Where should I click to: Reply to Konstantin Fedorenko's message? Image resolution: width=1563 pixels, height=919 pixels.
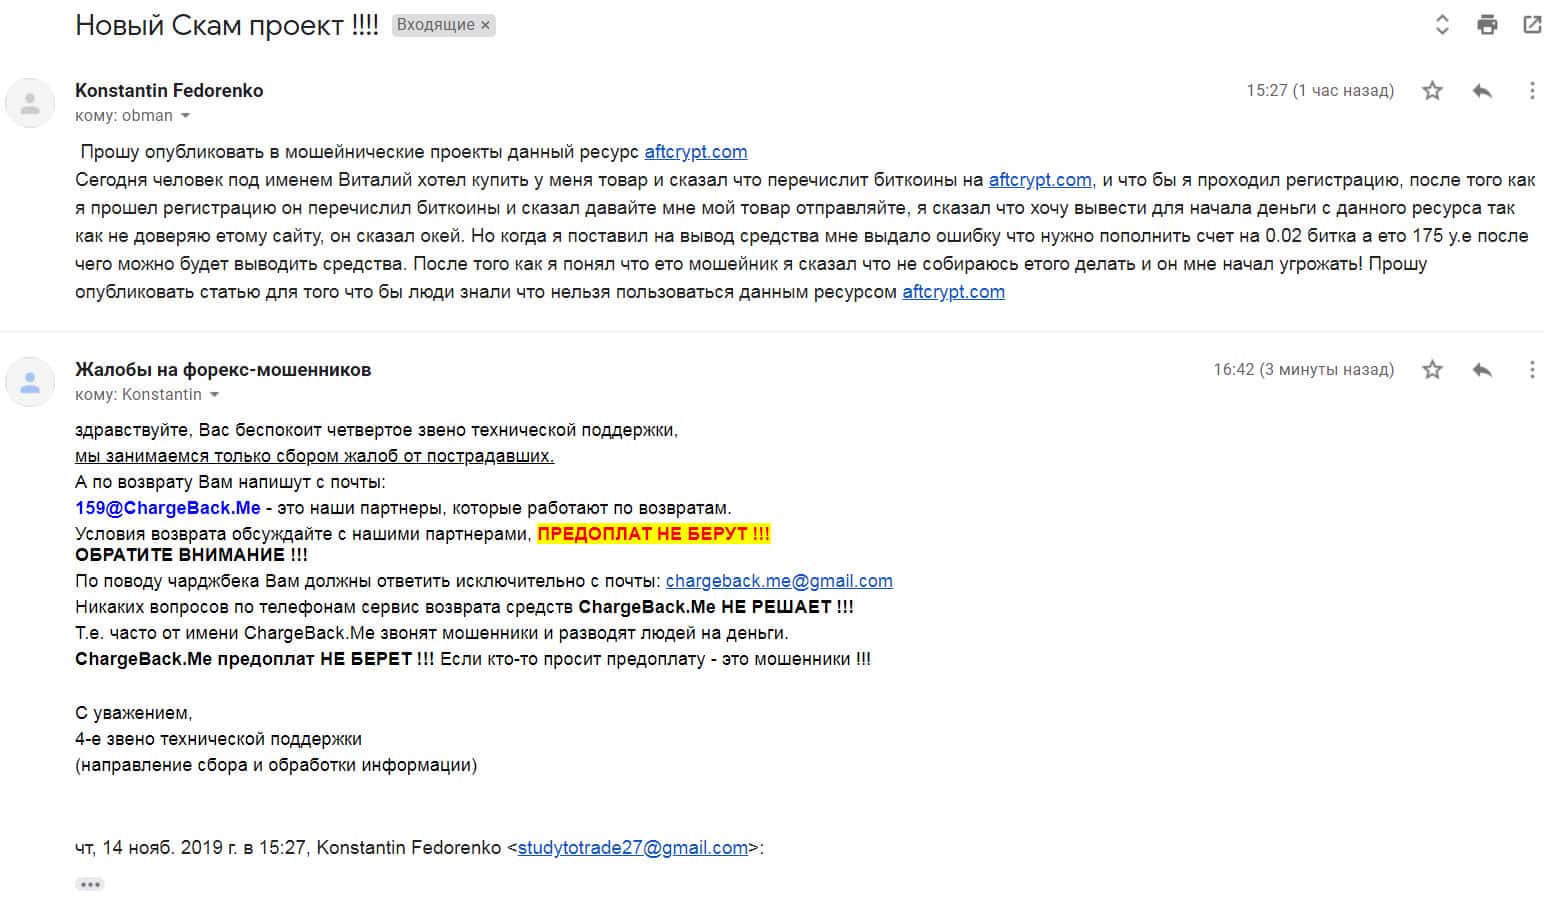click(1482, 91)
